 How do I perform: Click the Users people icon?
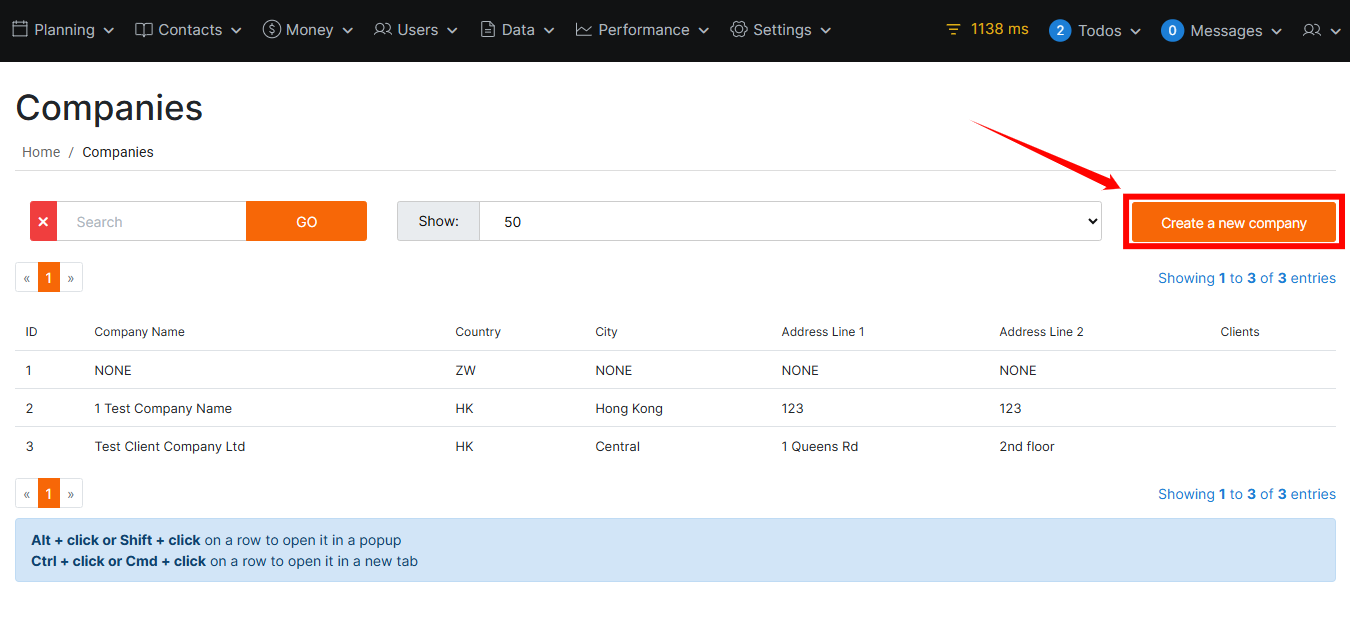[383, 30]
